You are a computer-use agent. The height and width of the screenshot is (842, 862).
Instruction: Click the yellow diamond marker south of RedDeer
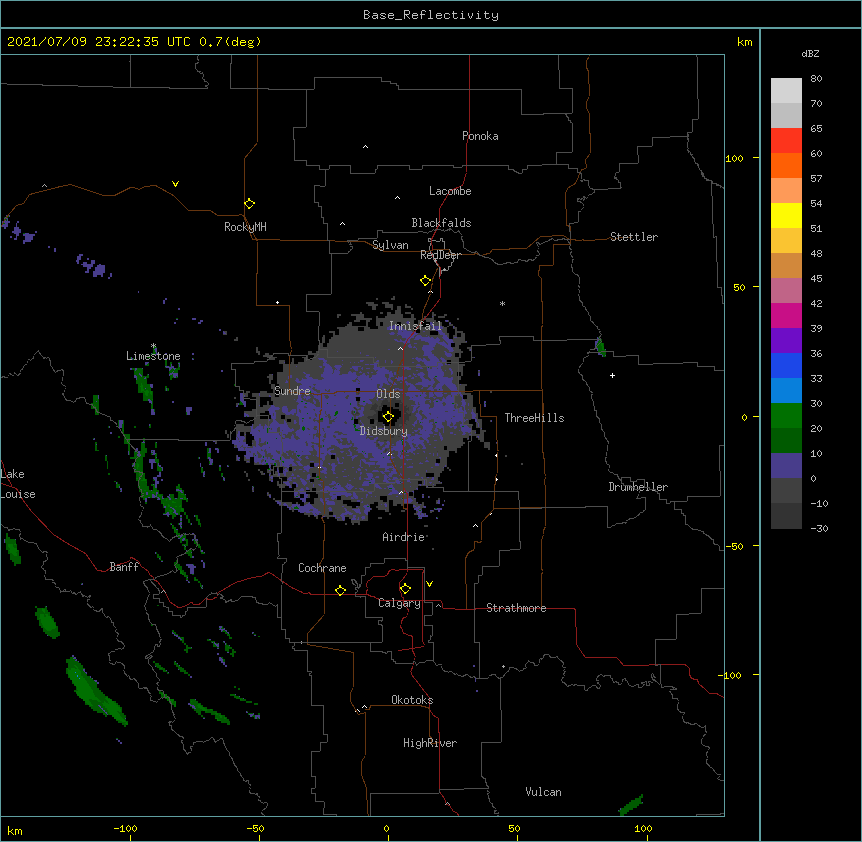pyautogui.click(x=426, y=281)
